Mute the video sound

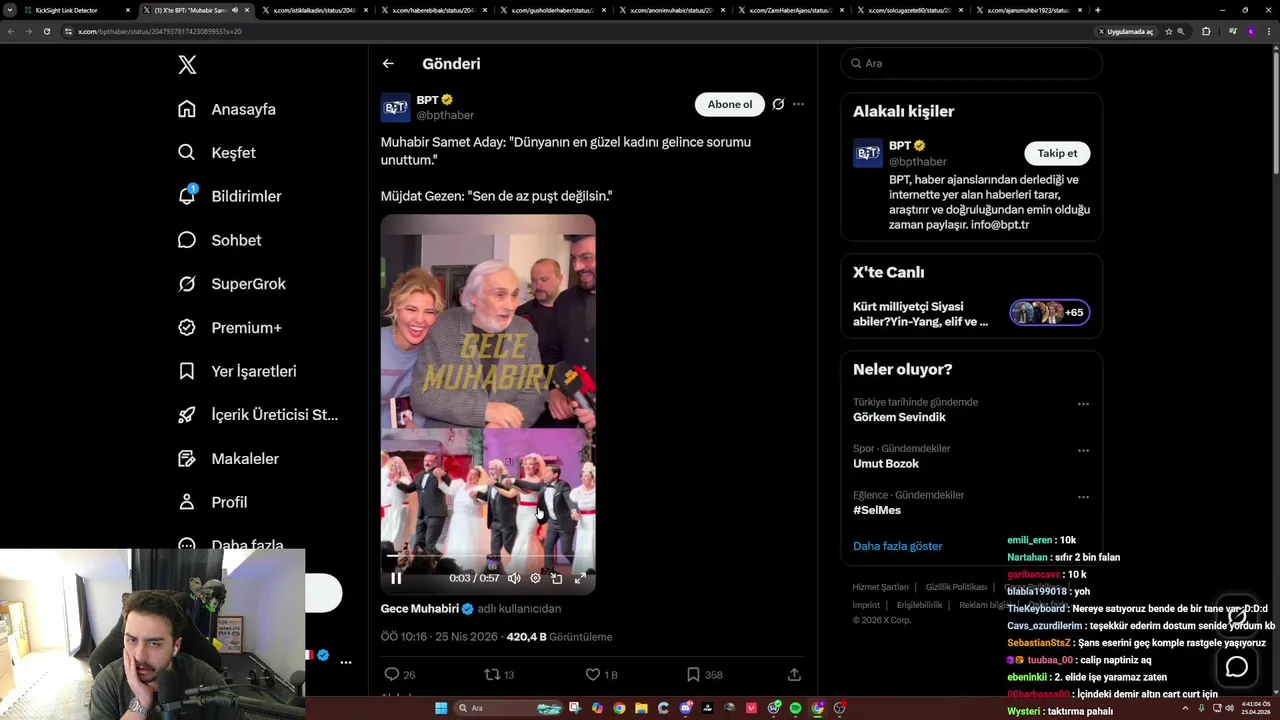(x=514, y=578)
